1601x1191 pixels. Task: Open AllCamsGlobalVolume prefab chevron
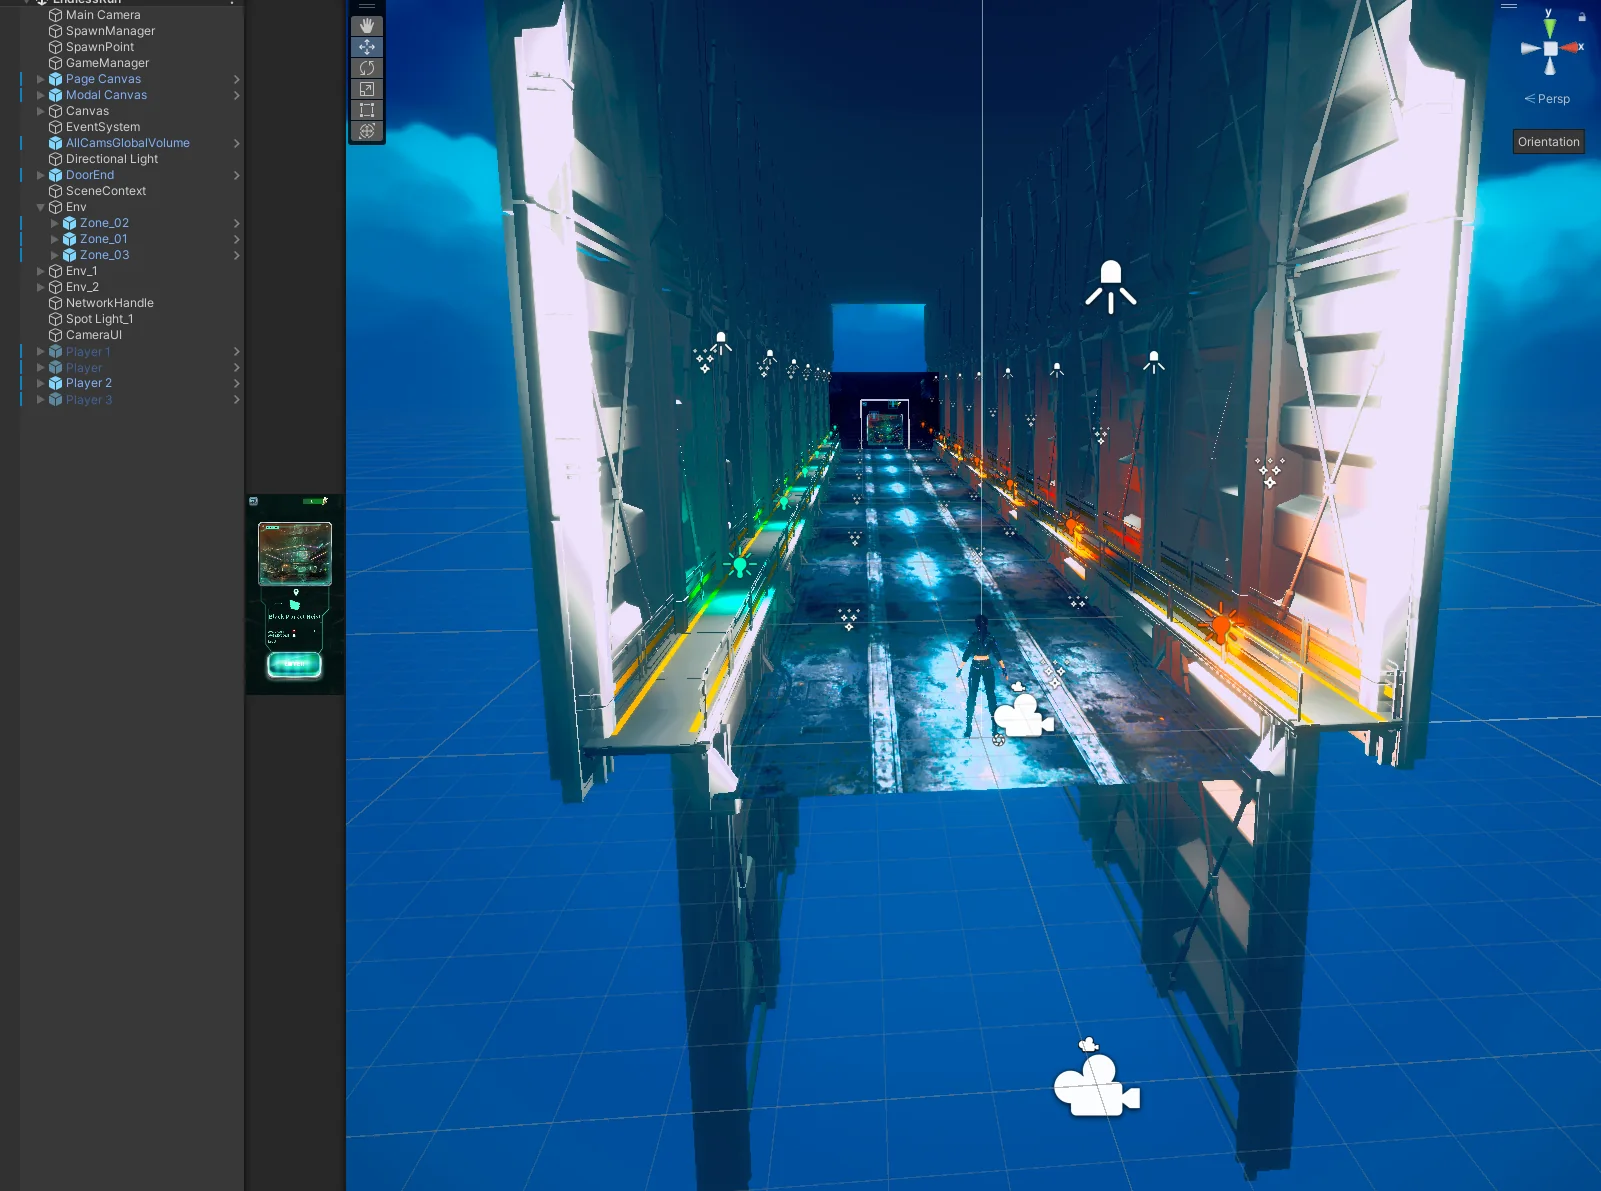[x=237, y=143]
